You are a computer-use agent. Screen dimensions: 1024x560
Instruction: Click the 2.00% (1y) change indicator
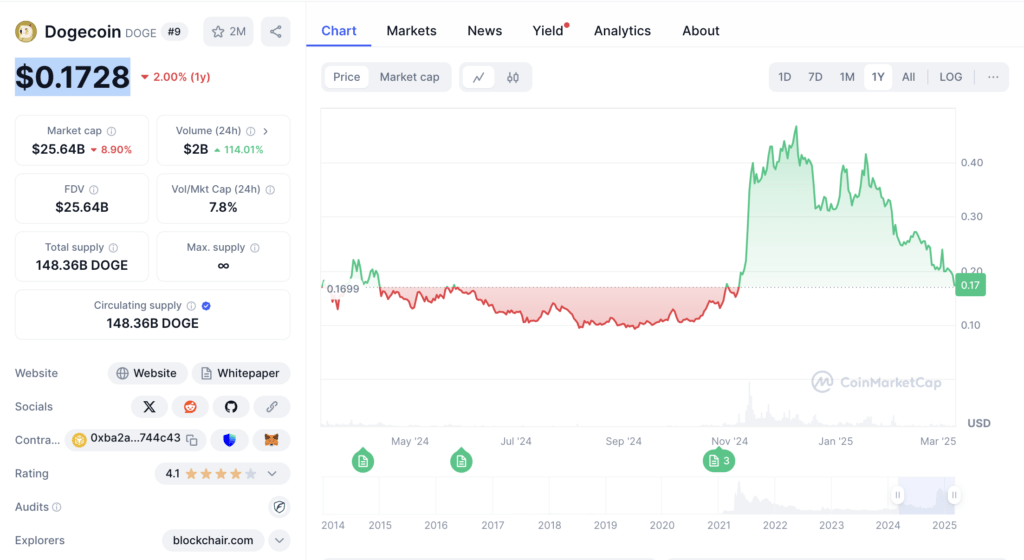pos(176,77)
